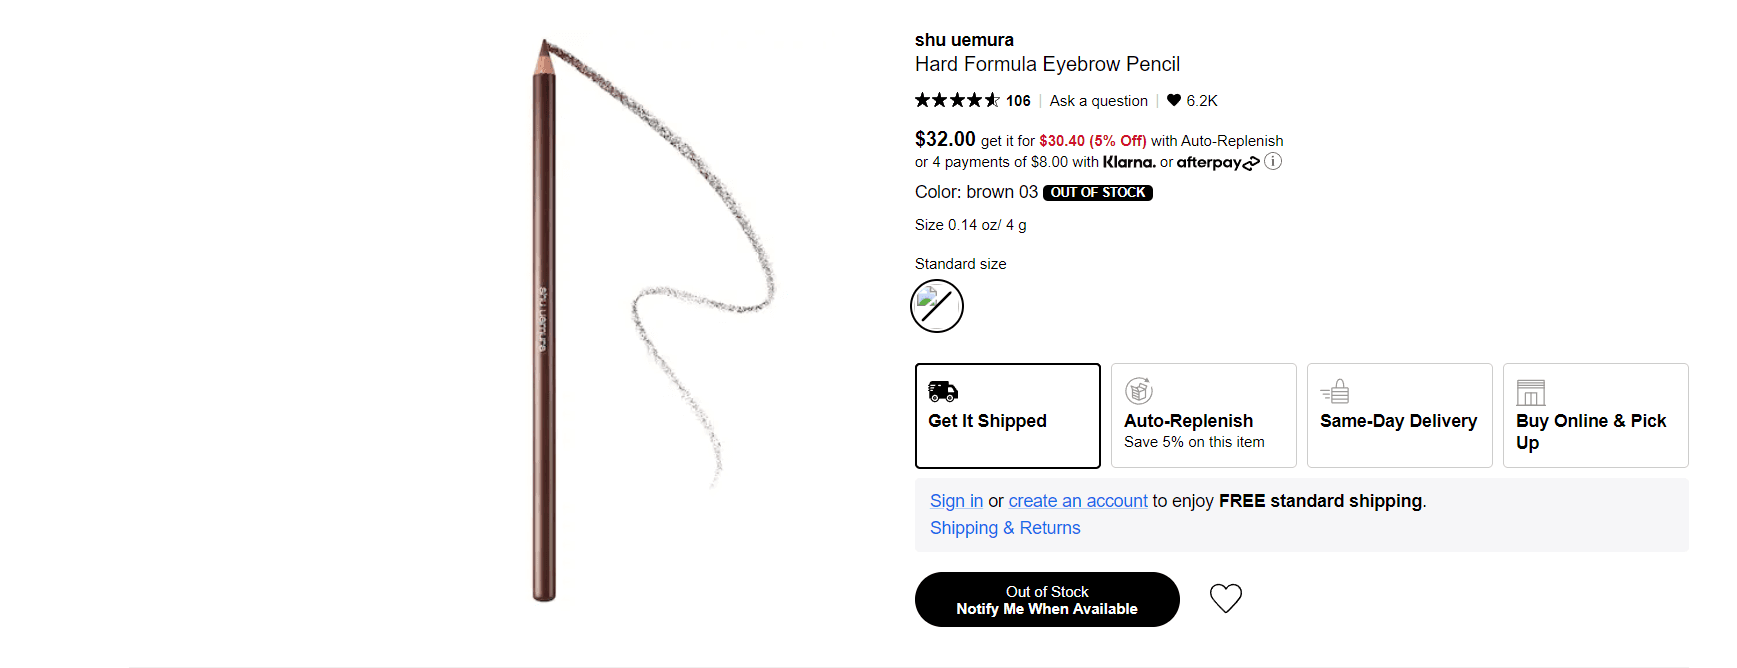The width and height of the screenshot is (1737, 668).
Task: Click the info icon next to afterpay
Action: pyautogui.click(x=1273, y=162)
